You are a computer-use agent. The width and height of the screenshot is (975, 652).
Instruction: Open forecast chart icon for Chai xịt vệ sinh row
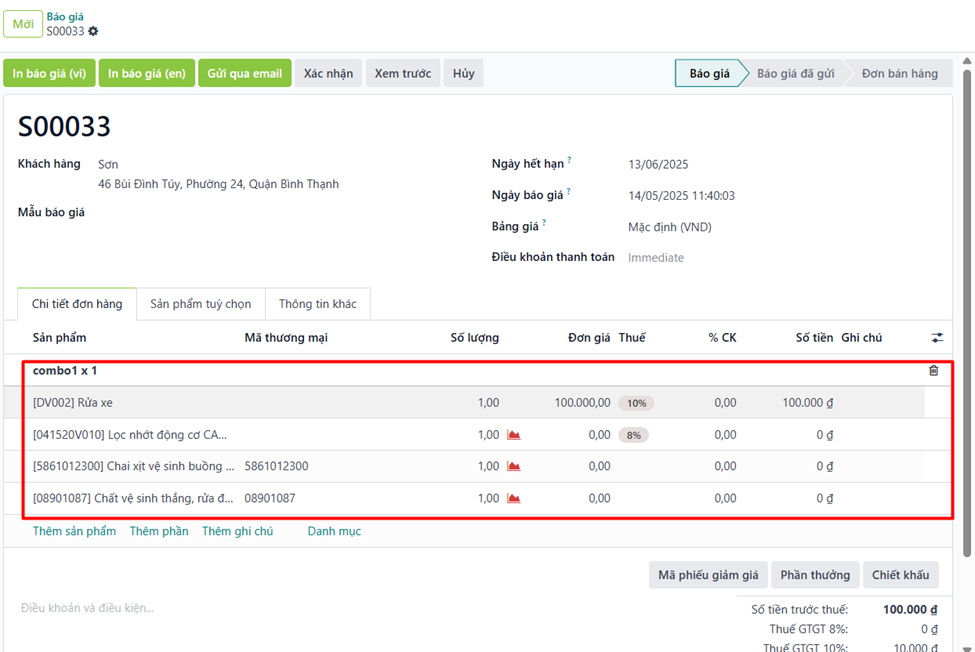point(514,466)
